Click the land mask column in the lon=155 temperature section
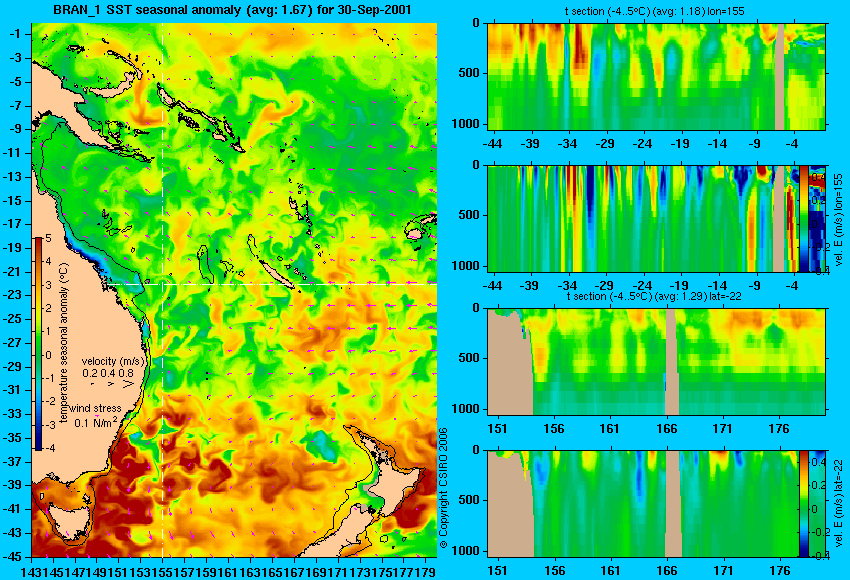 (x=779, y=76)
